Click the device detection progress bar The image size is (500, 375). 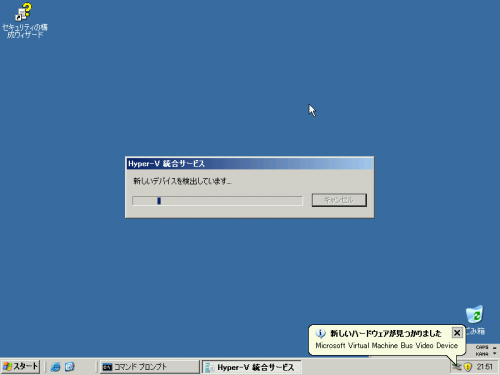pyautogui.click(x=217, y=201)
